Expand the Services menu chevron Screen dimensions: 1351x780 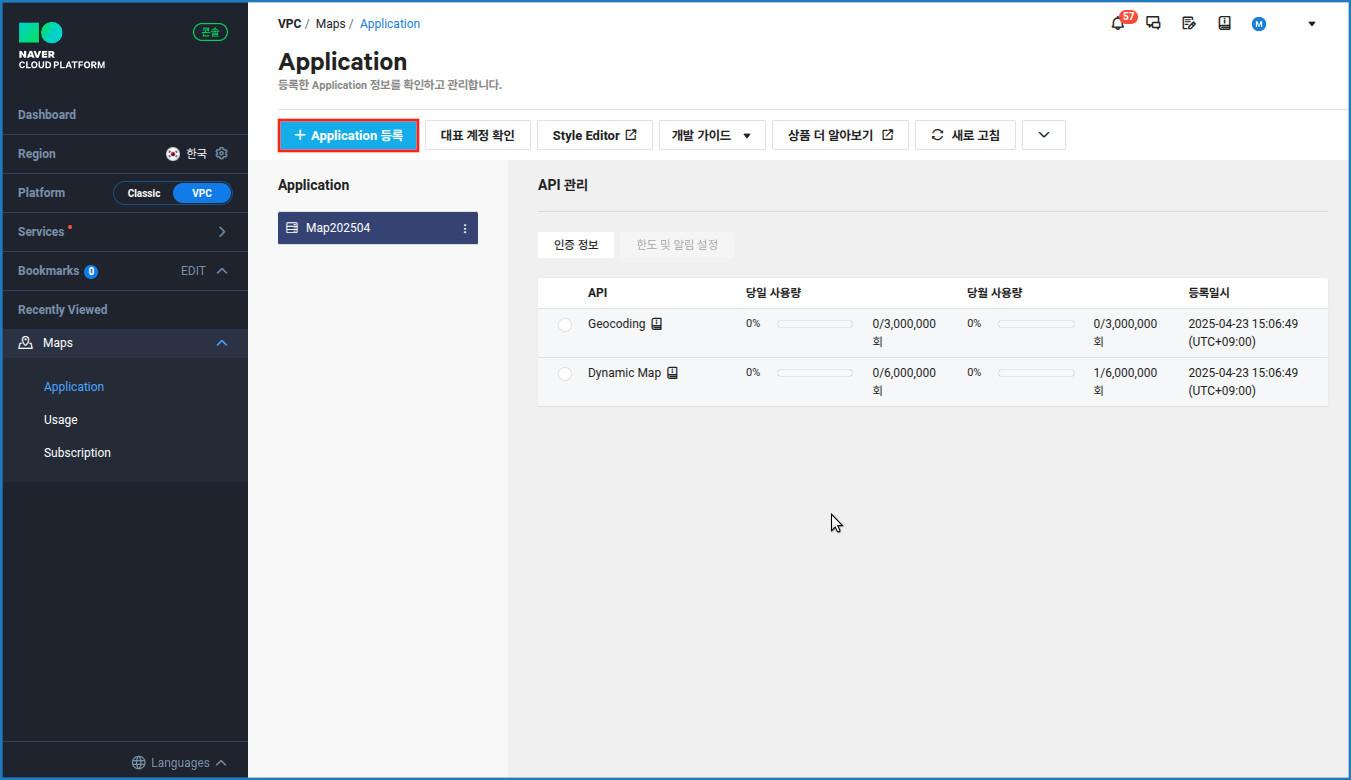click(x=222, y=232)
